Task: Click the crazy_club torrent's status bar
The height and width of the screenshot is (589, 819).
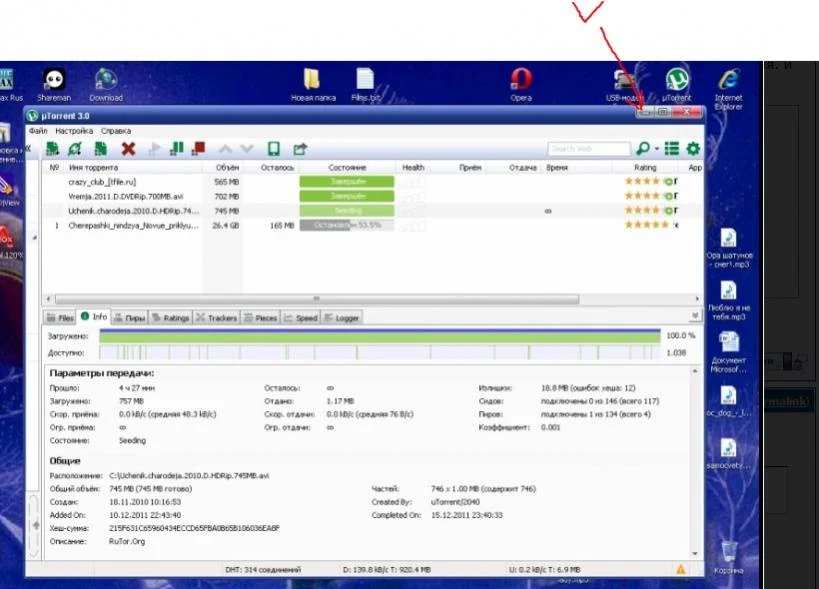Action: tap(347, 182)
